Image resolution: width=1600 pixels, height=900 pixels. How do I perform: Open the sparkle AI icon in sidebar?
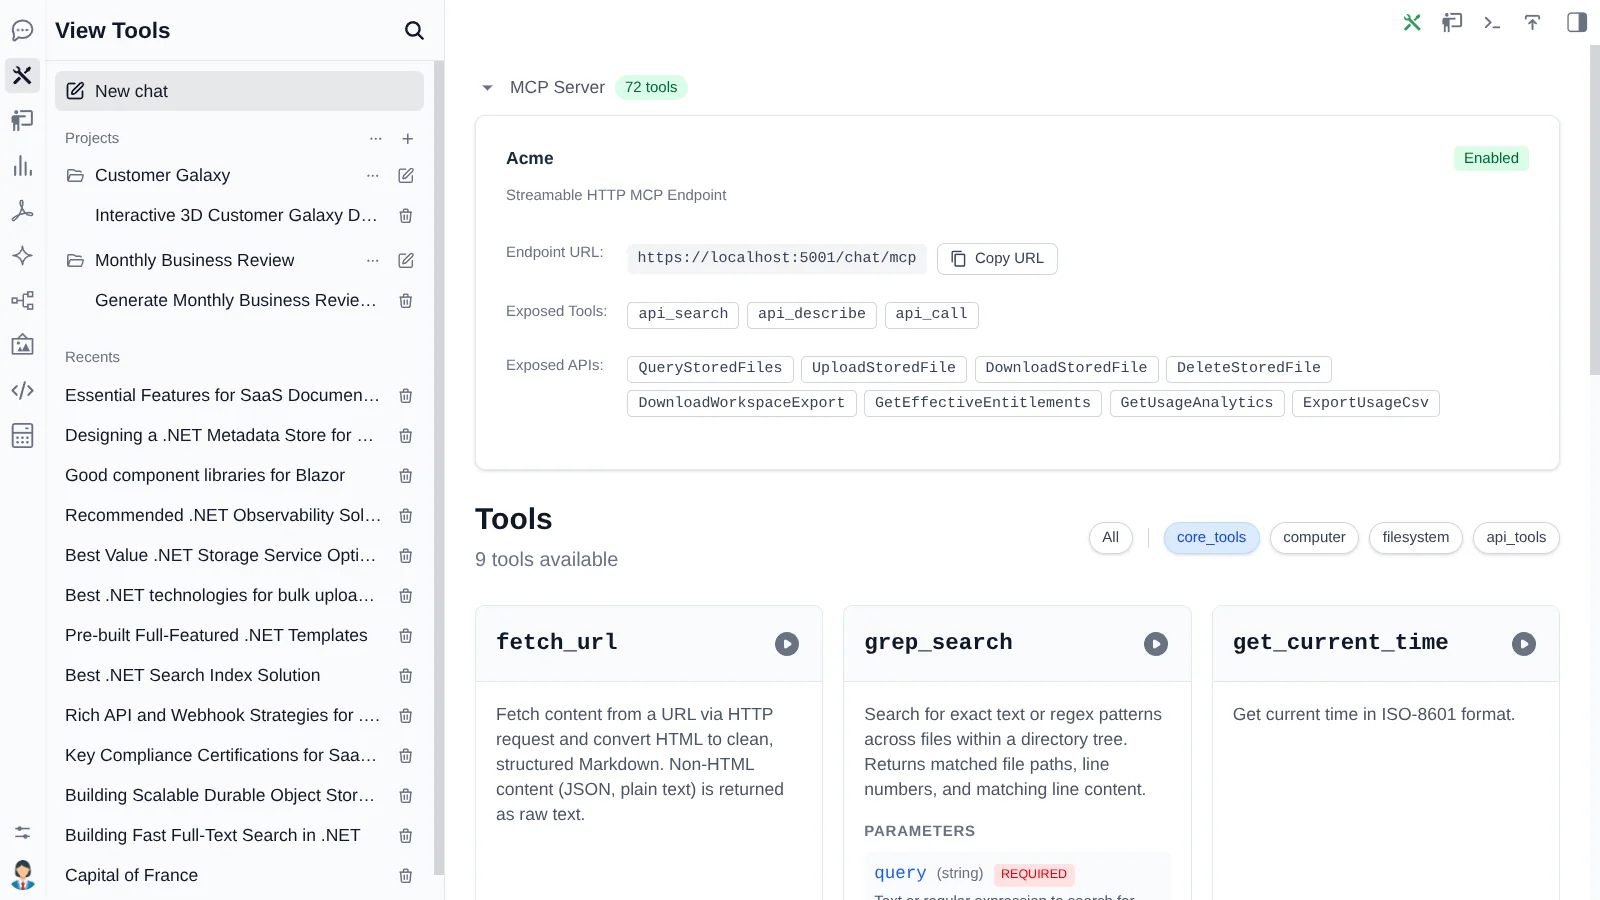(22, 256)
